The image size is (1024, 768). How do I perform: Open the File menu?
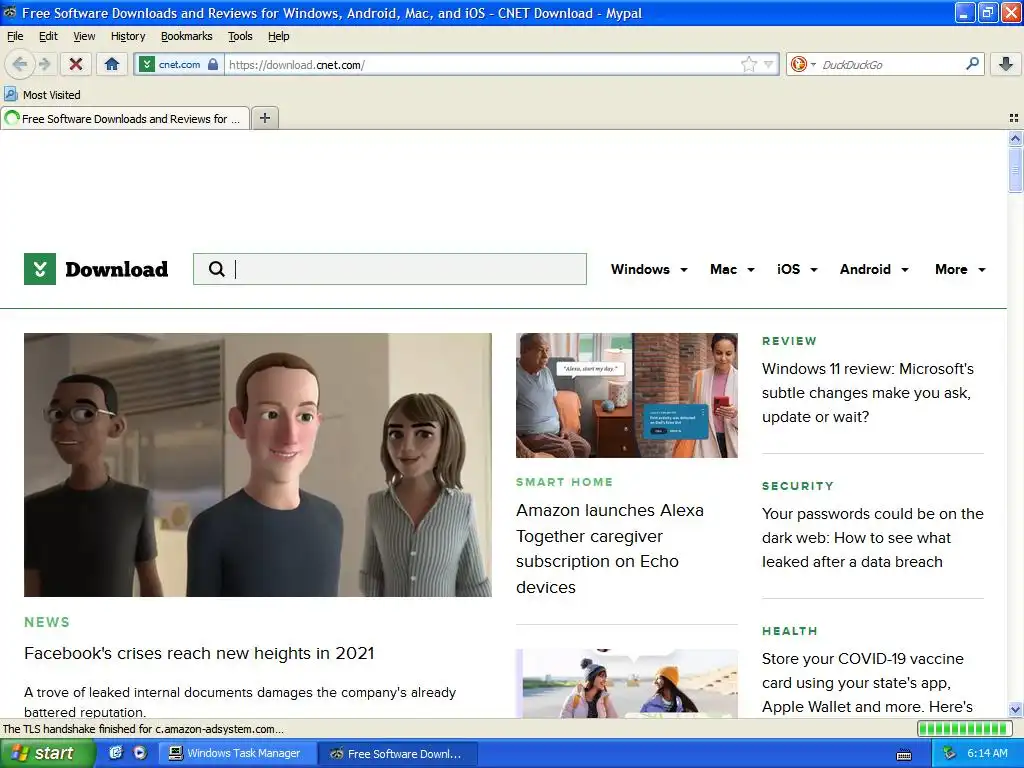coord(15,37)
